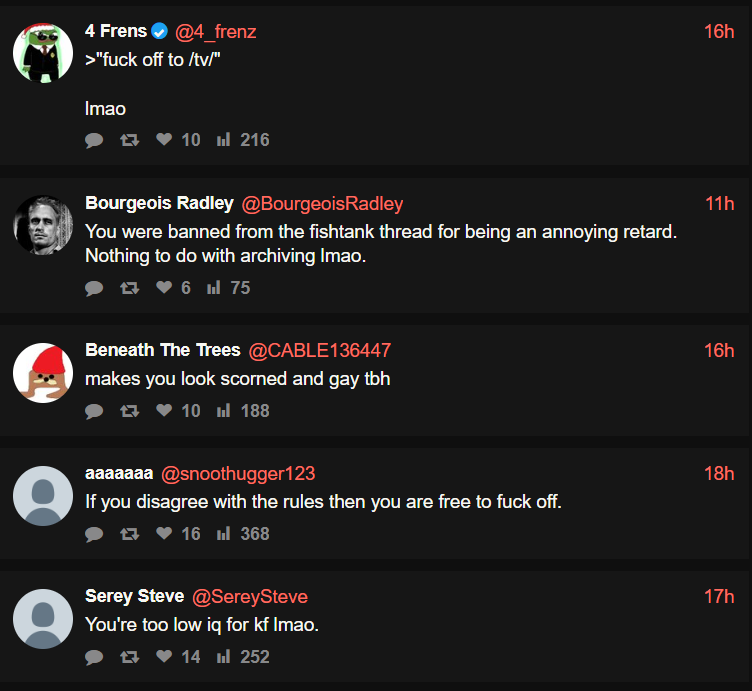Image resolution: width=752 pixels, height=691 pixels.
Task: Open the 18h timestamp on aaaaaaa post
Action: click(x=719, y=473)
